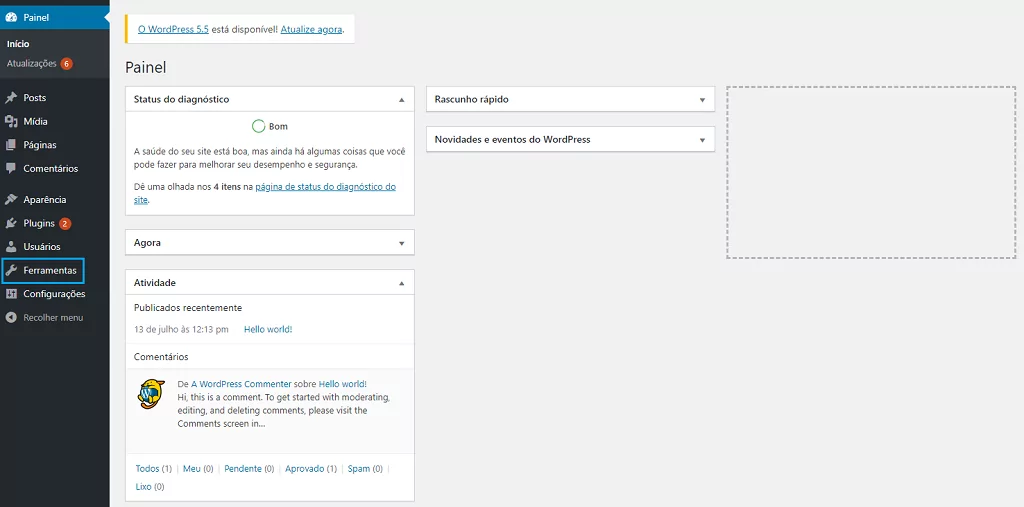Open the Páginas menu
Screen dimensions: 1024x507
click(x=55, y=145)
